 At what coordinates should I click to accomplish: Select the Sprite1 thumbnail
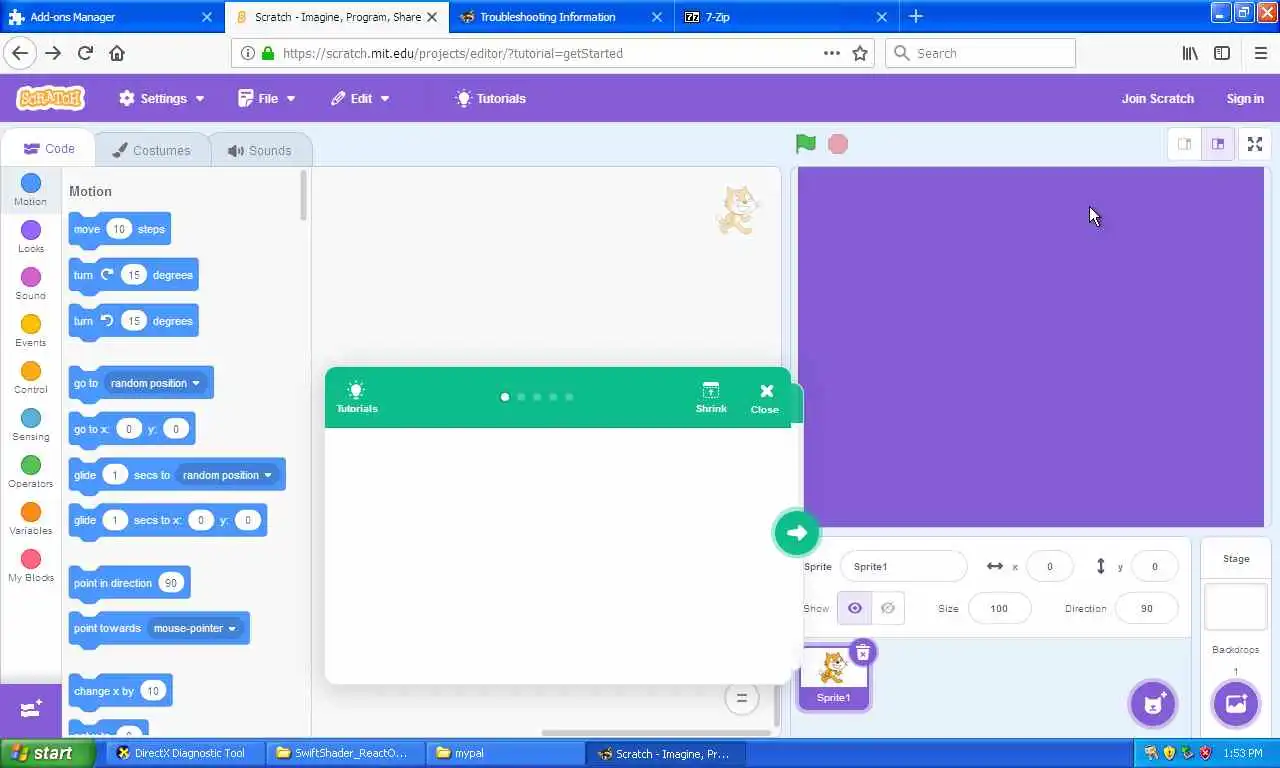pos(833,677)
